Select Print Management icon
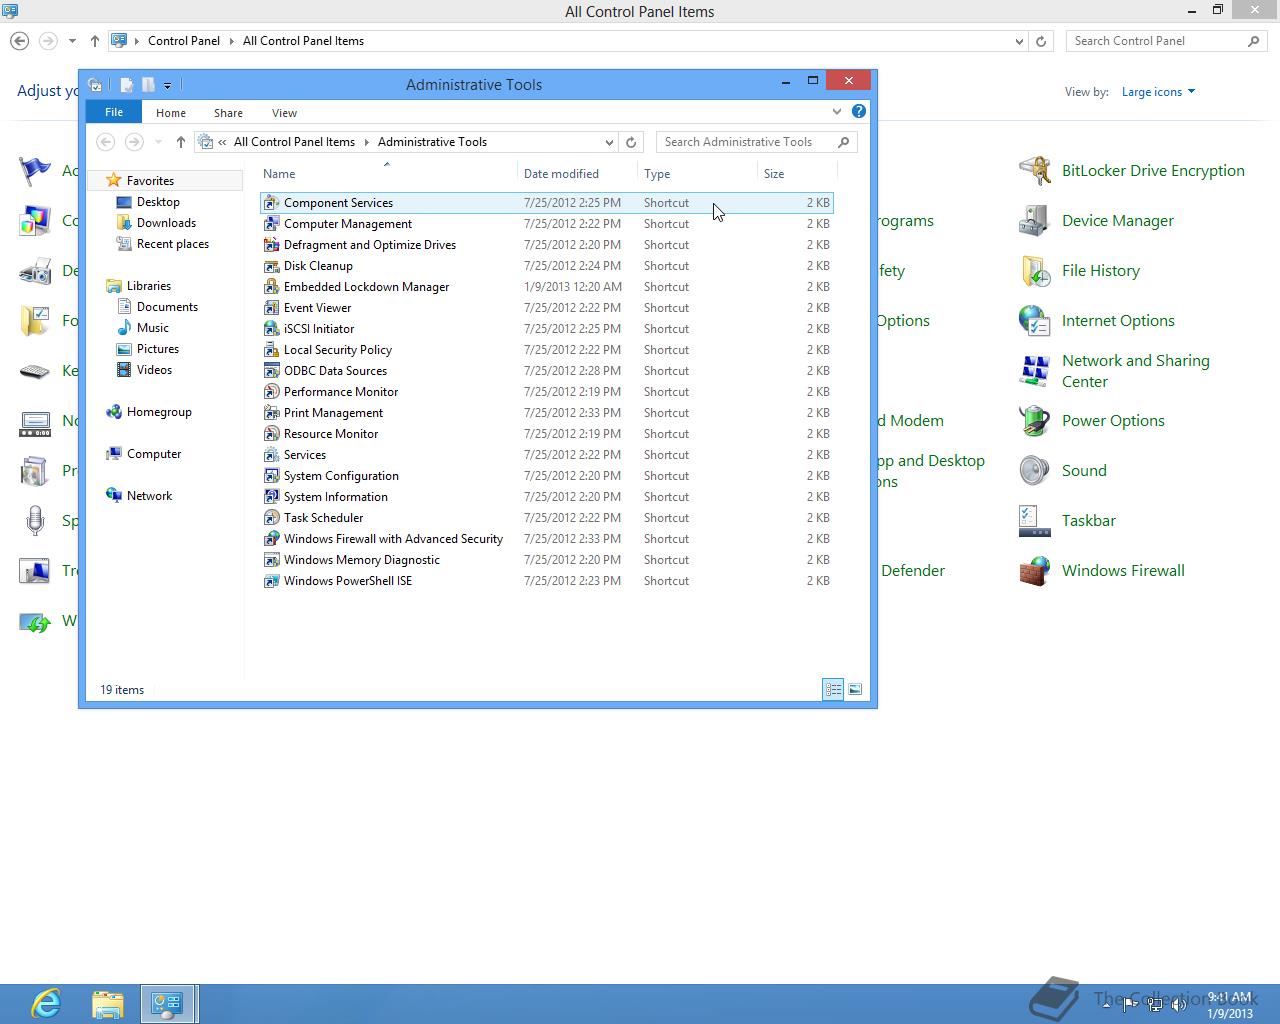 tap(271, 413)
